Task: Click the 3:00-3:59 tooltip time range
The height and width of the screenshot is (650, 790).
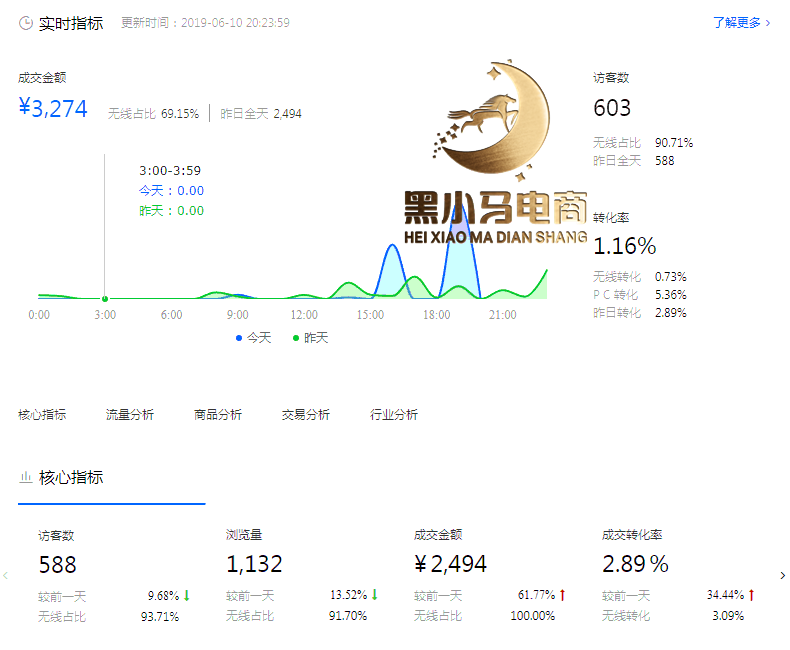Action: click(x=170, y=170)
